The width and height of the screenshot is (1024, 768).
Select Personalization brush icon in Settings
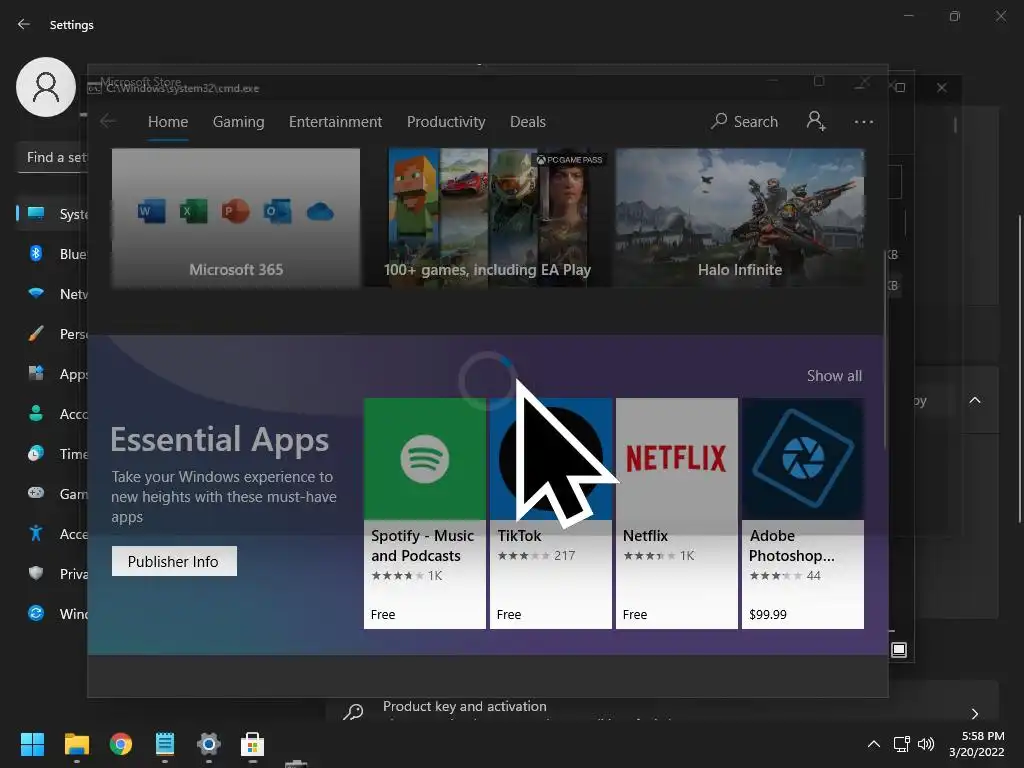36,334
